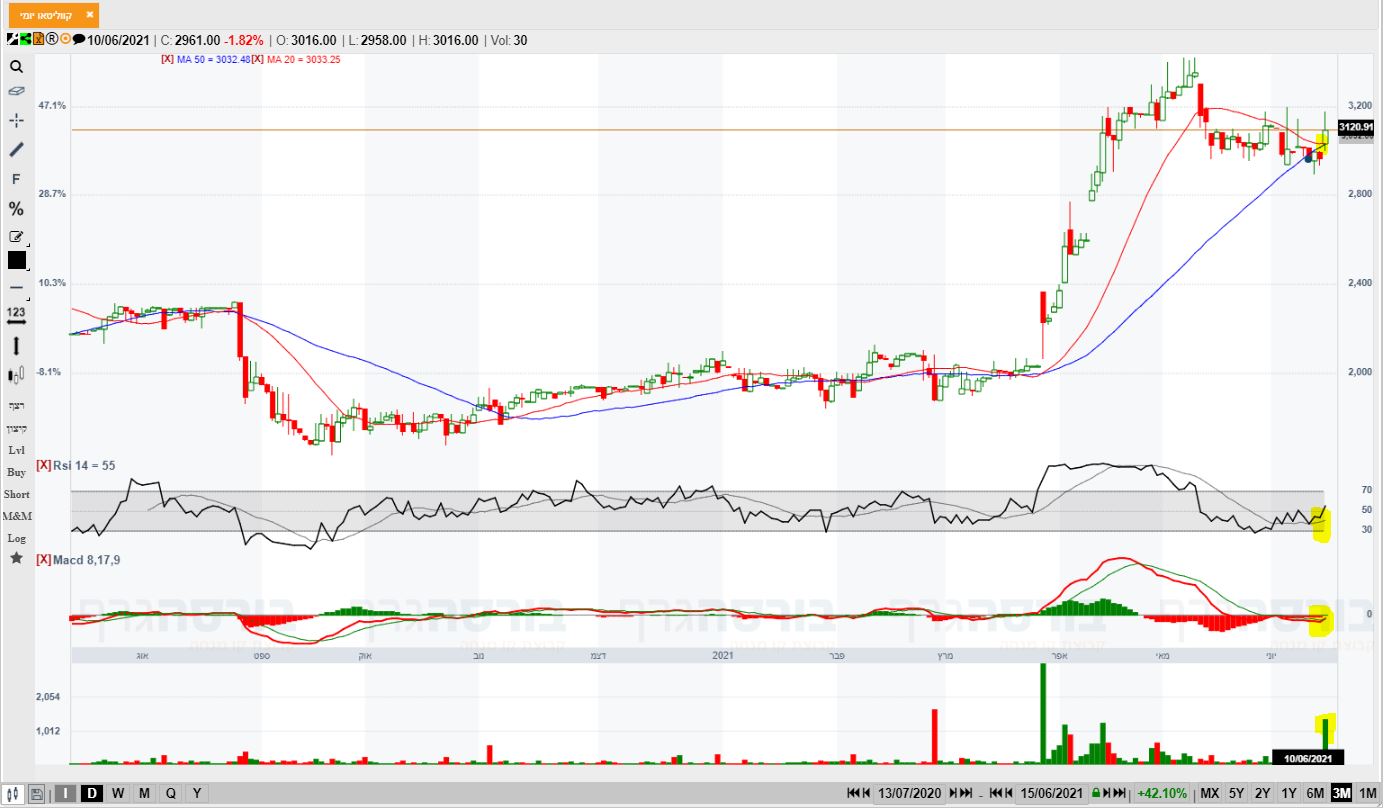The height and width of the screenshot is (809, 1387).
Task: Click the orange target circle icon
Action: coord(65,40)
